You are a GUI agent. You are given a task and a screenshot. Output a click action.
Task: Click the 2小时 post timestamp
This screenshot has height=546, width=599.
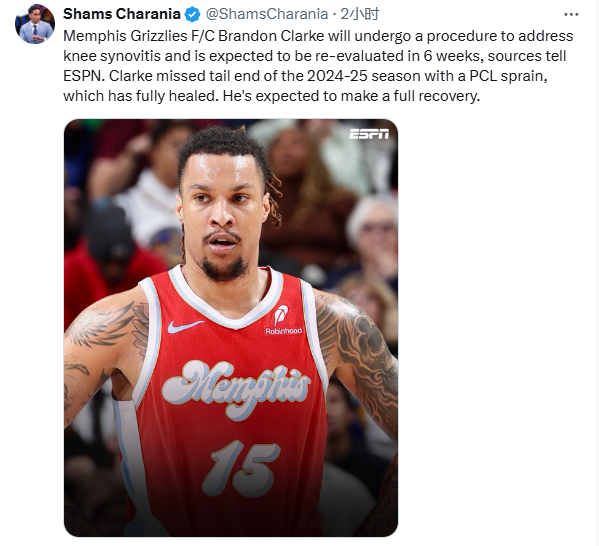[x=359, y=14]
